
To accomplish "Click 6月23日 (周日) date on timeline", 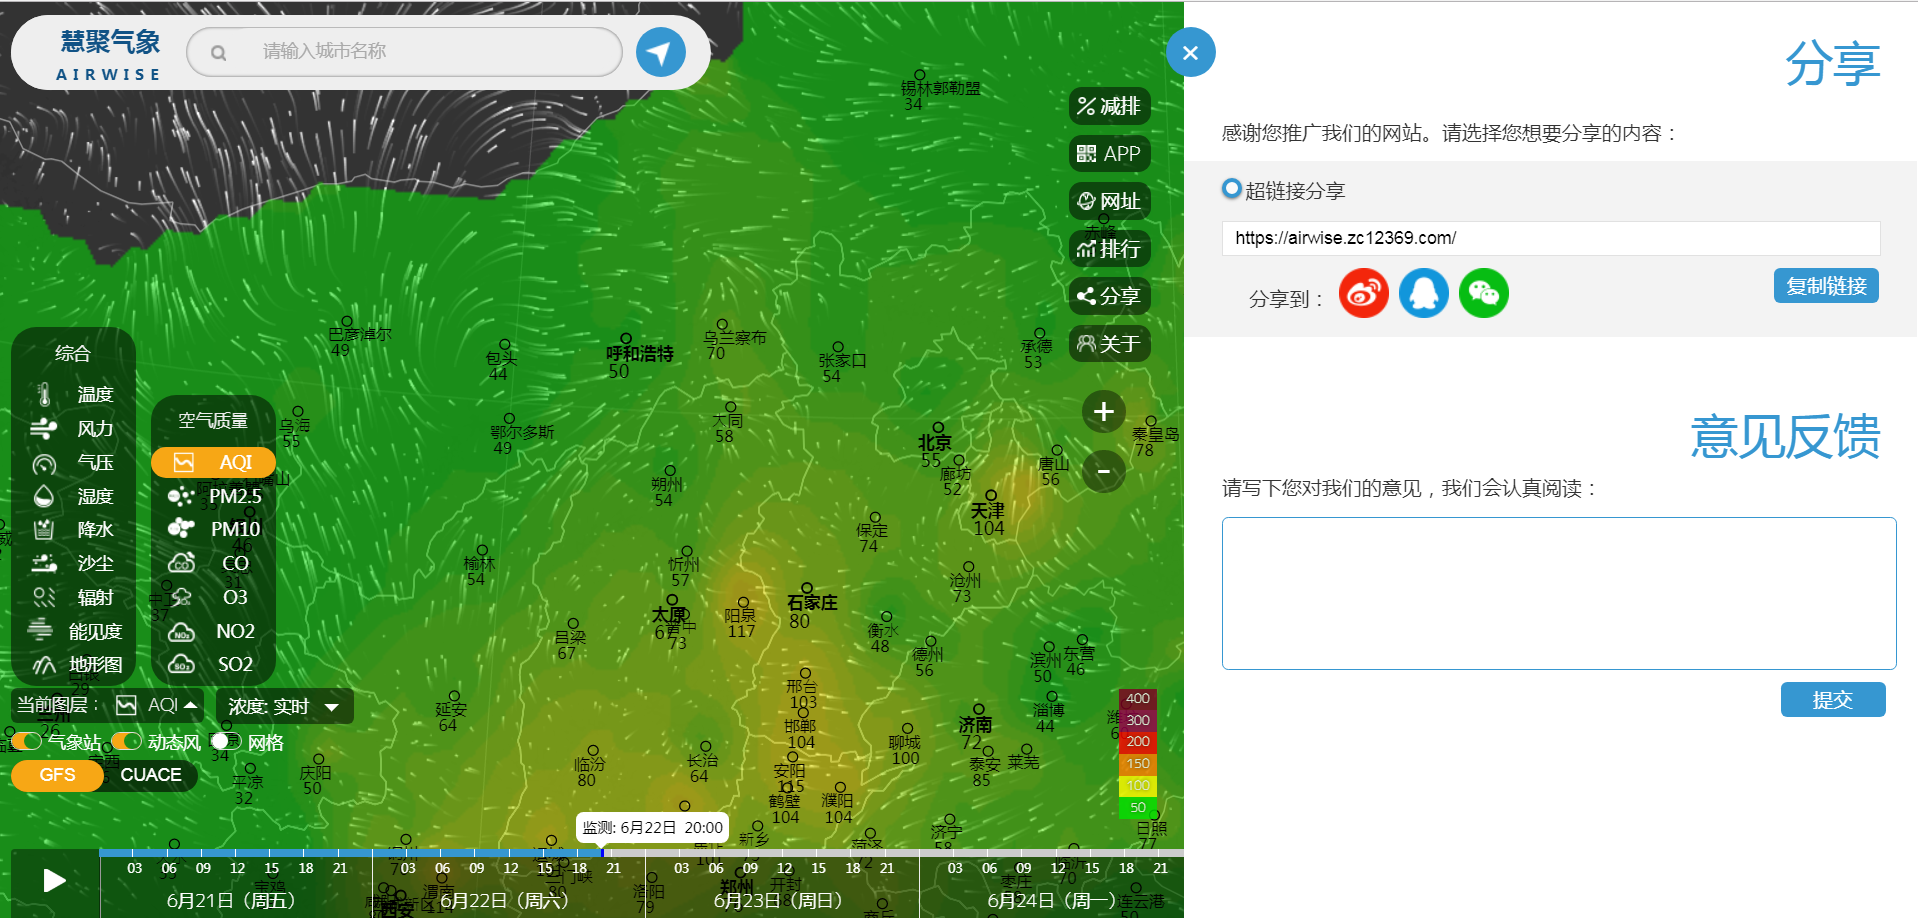I will point(778,900).
